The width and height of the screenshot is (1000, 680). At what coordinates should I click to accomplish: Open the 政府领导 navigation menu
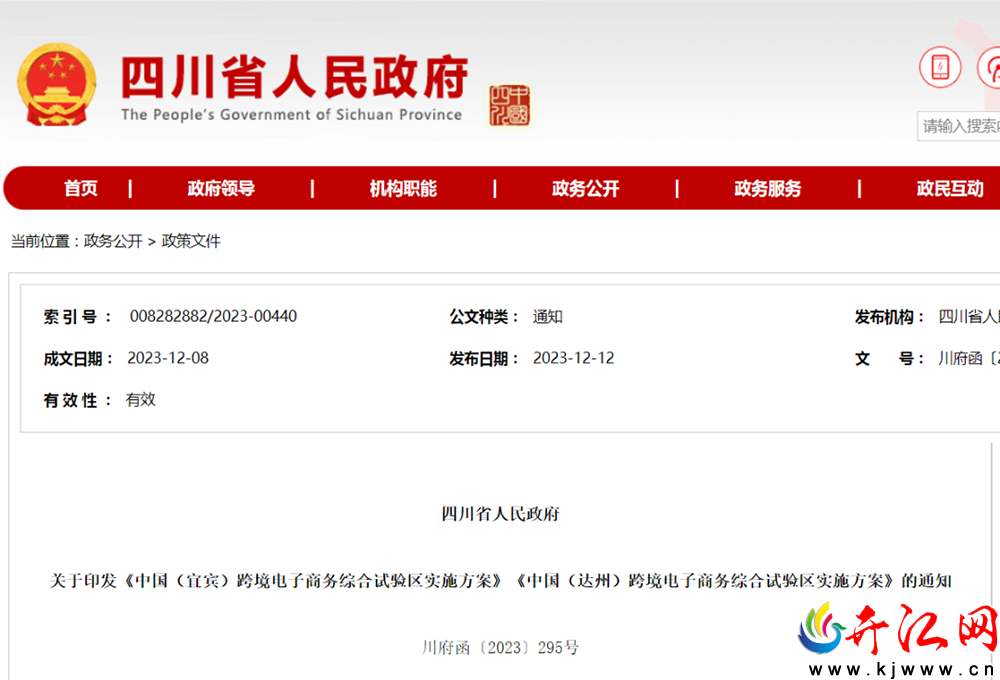click(x=221, y=188)
